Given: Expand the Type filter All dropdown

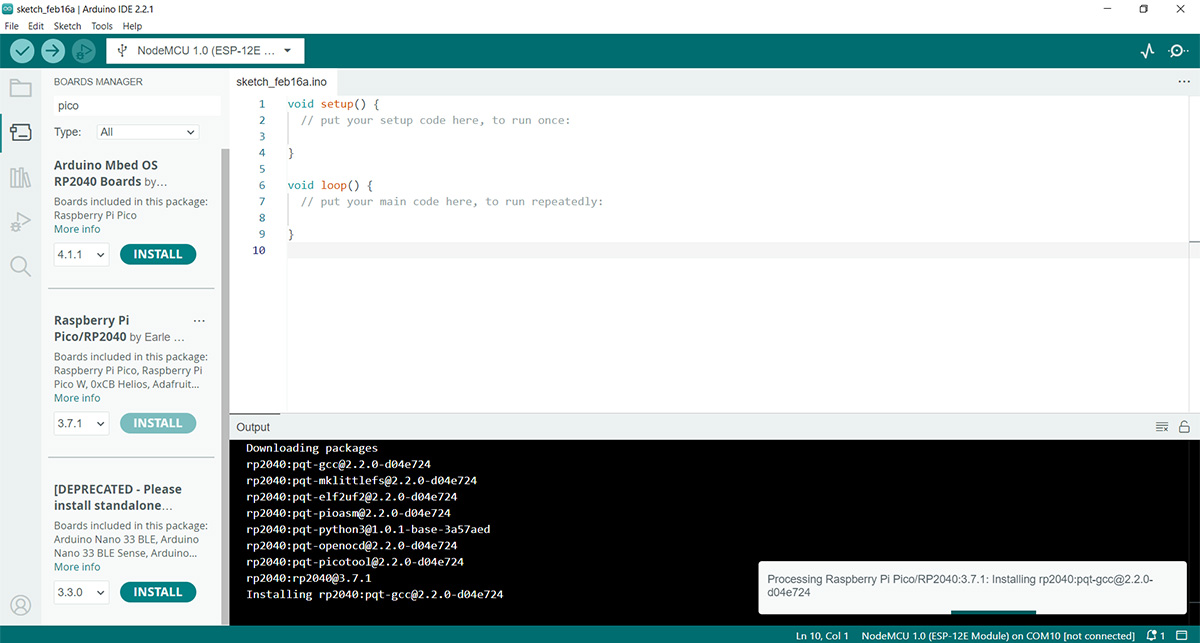Looking at the screenshot, I should (x=148, y=132).
